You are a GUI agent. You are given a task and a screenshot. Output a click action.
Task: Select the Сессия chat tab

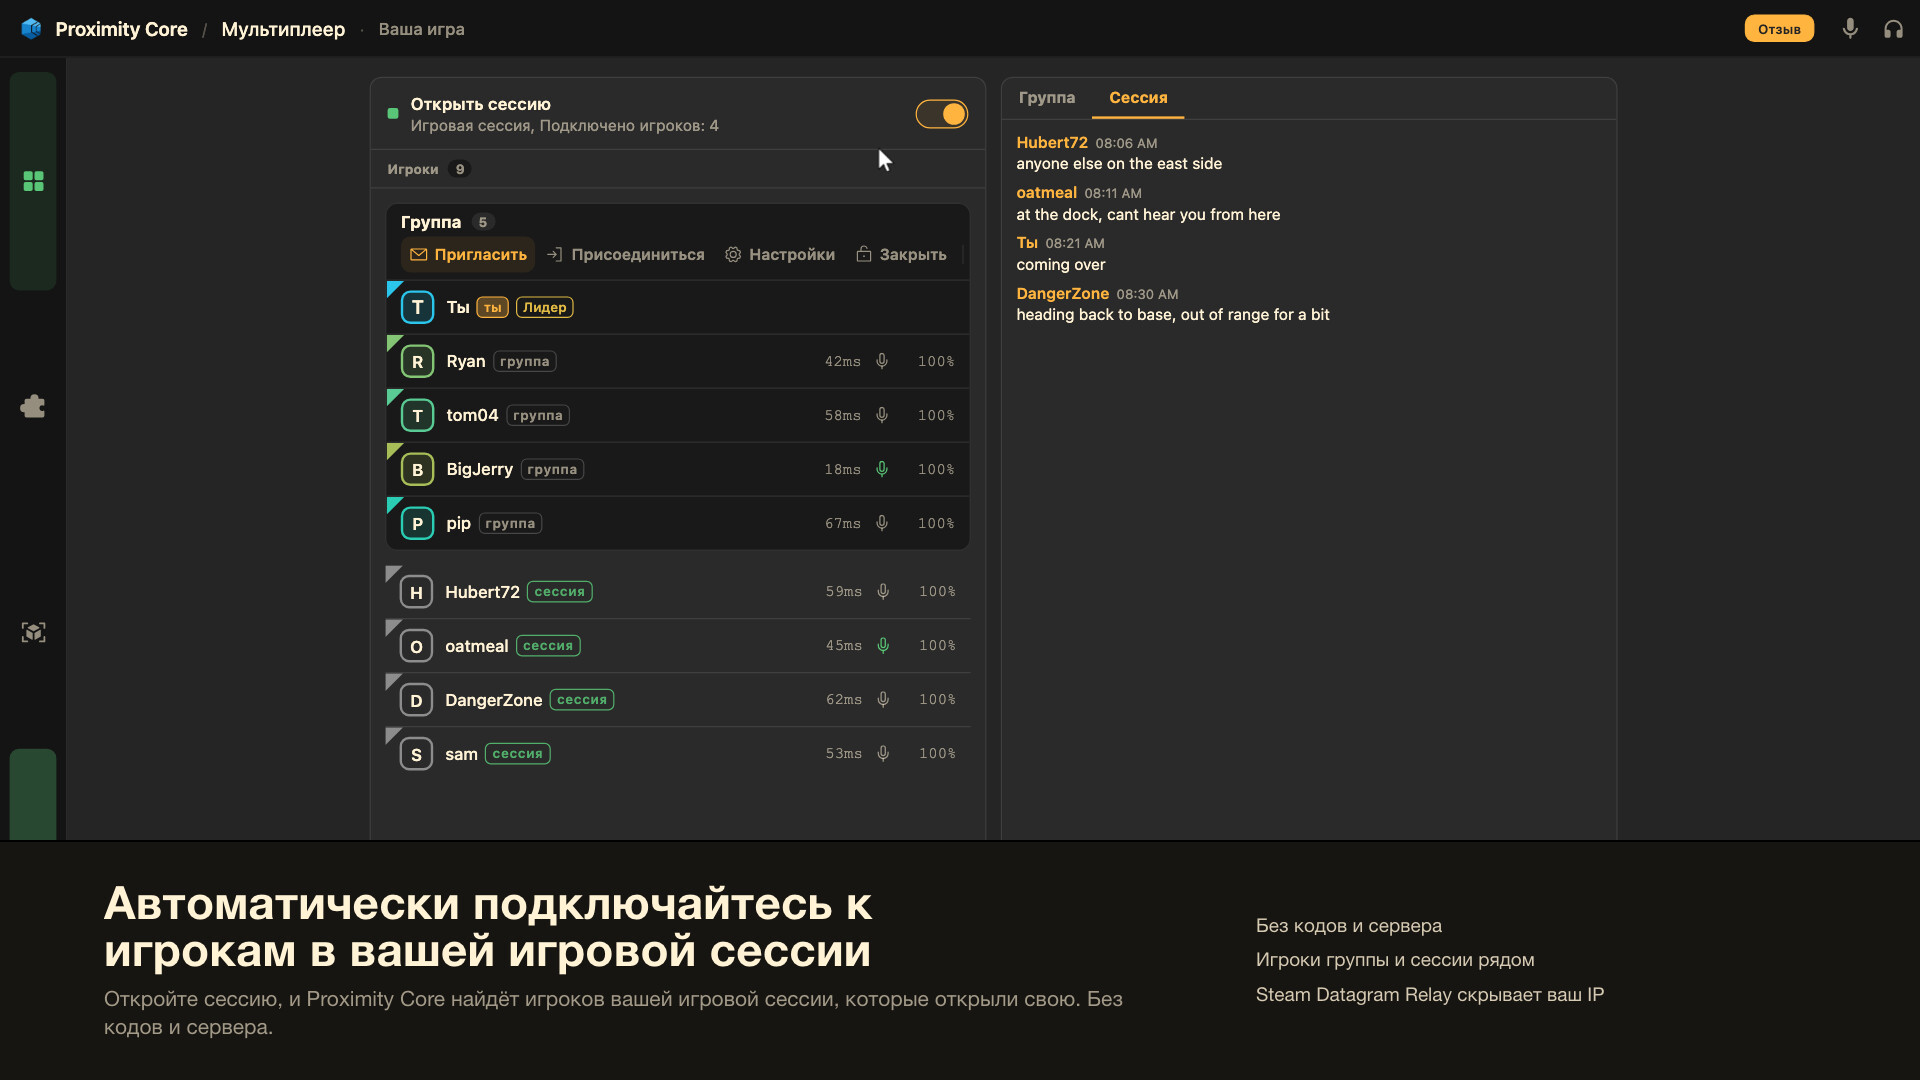coord(1138,98)
